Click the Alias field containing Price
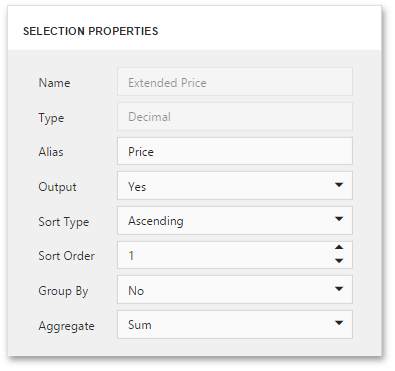This screenshot has width=395, height=371. tap(235, 151)
